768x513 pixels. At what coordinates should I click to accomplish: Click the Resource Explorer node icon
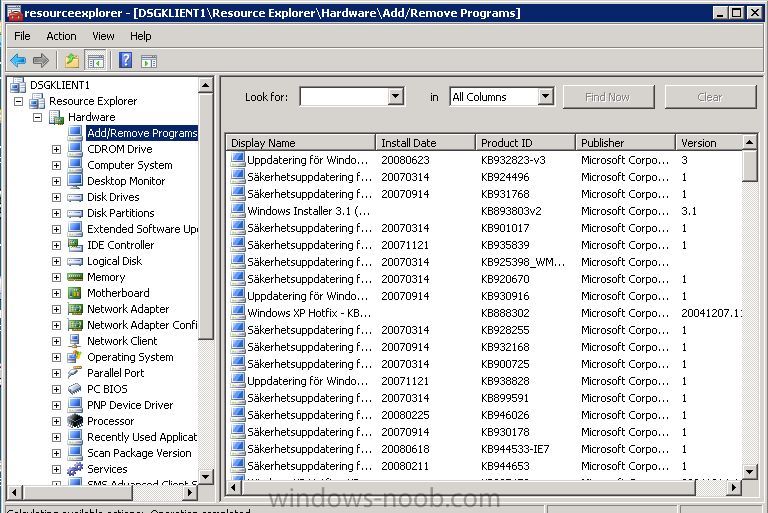pos(37,101)
